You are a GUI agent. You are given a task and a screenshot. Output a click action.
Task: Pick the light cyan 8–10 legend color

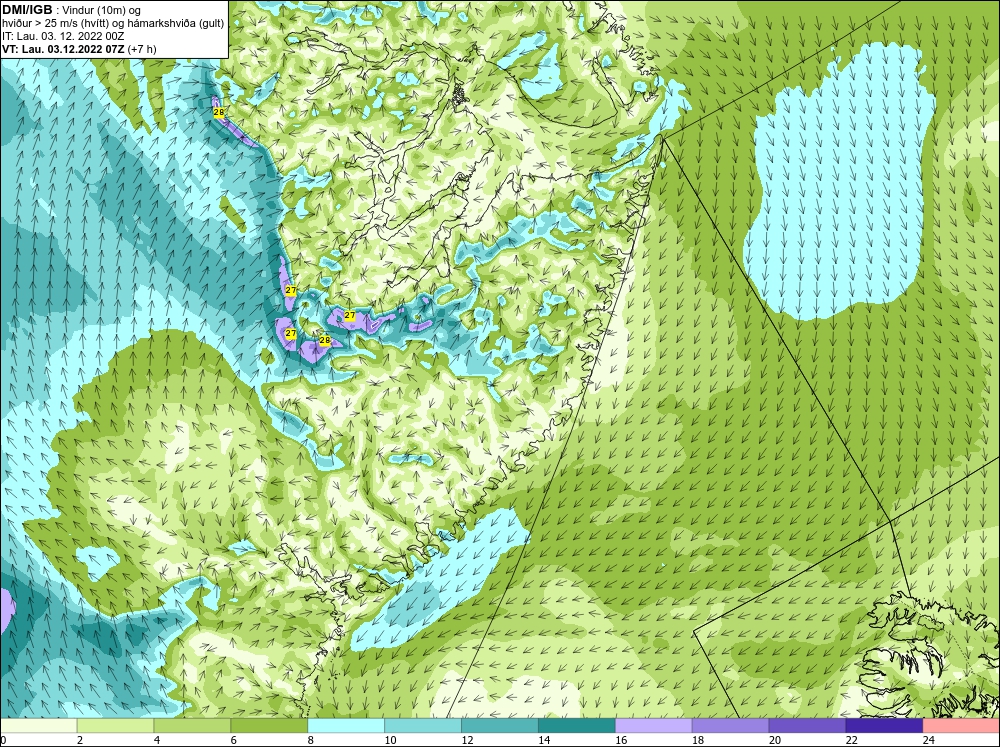point(346,726)
